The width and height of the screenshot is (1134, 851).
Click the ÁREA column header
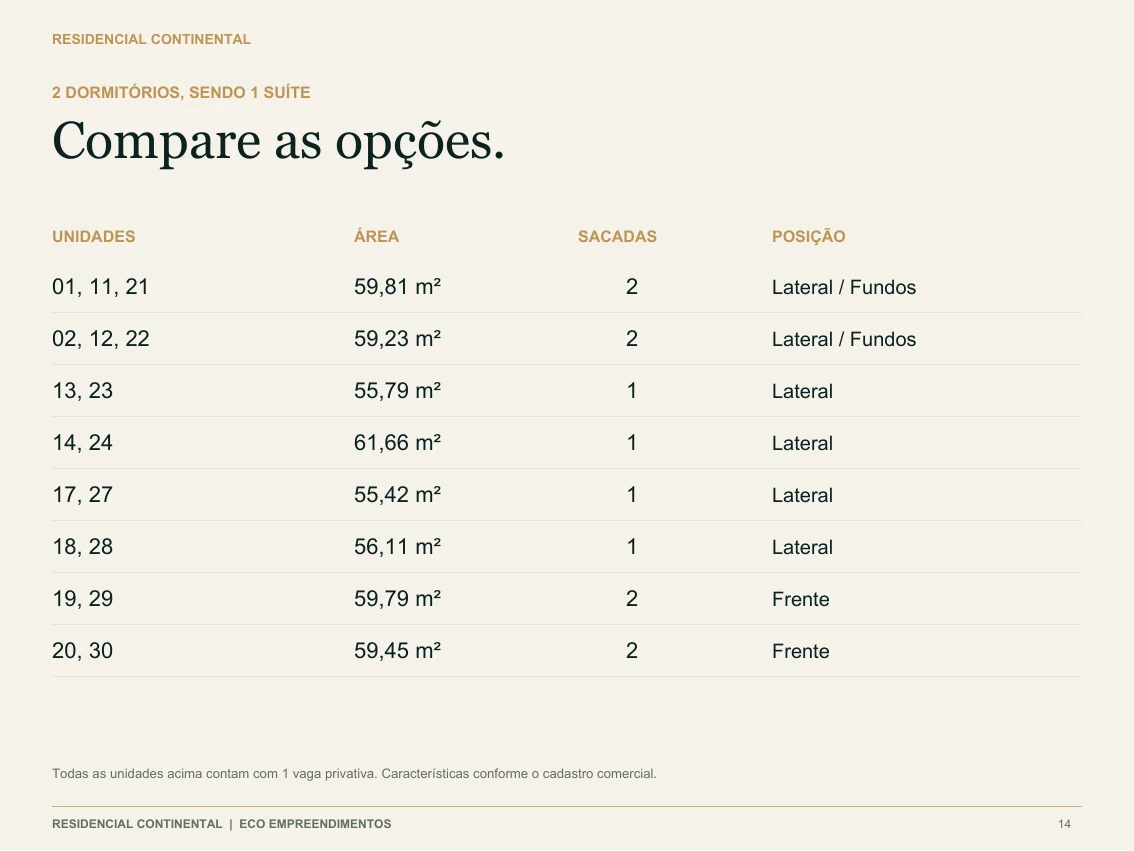pos(376,236)
